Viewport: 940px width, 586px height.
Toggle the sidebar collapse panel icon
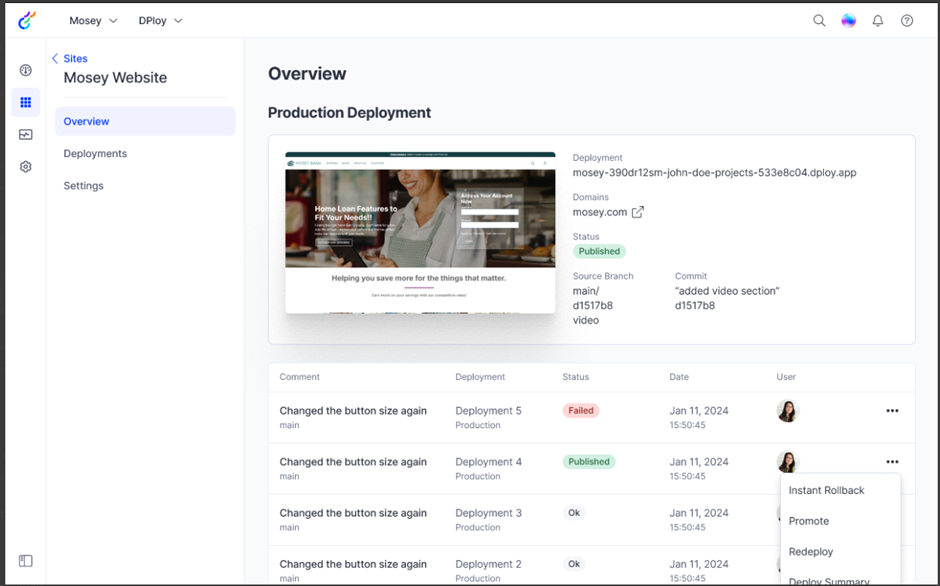pos(26,561)
